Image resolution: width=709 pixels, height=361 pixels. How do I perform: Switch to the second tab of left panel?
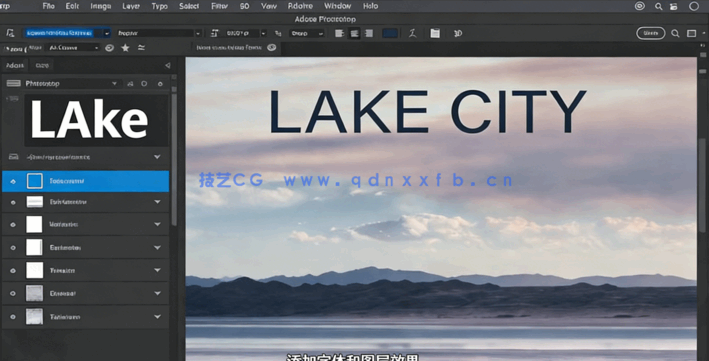pyautogui.click(x=42, y=65)
